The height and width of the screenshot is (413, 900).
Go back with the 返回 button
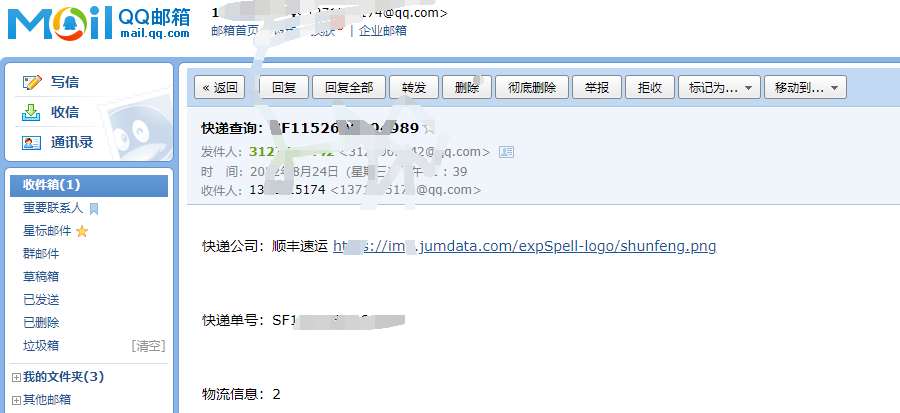tap(220, 87)
